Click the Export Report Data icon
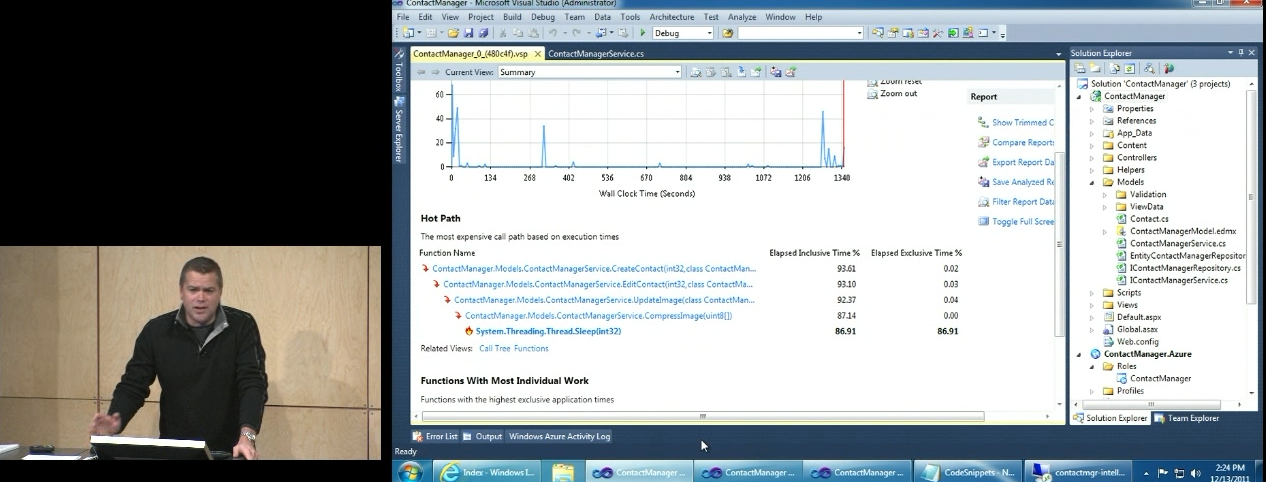 [983, 162]
